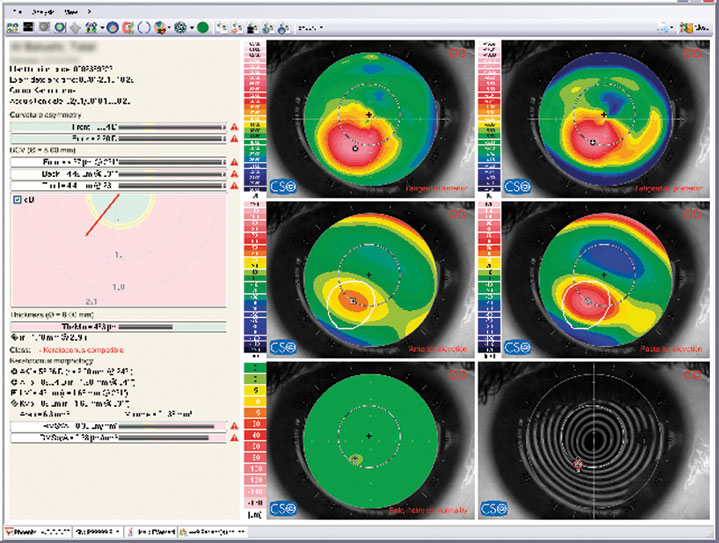
Task: Expand dropdown arrow beside the people icon
Action: [101, 27]
